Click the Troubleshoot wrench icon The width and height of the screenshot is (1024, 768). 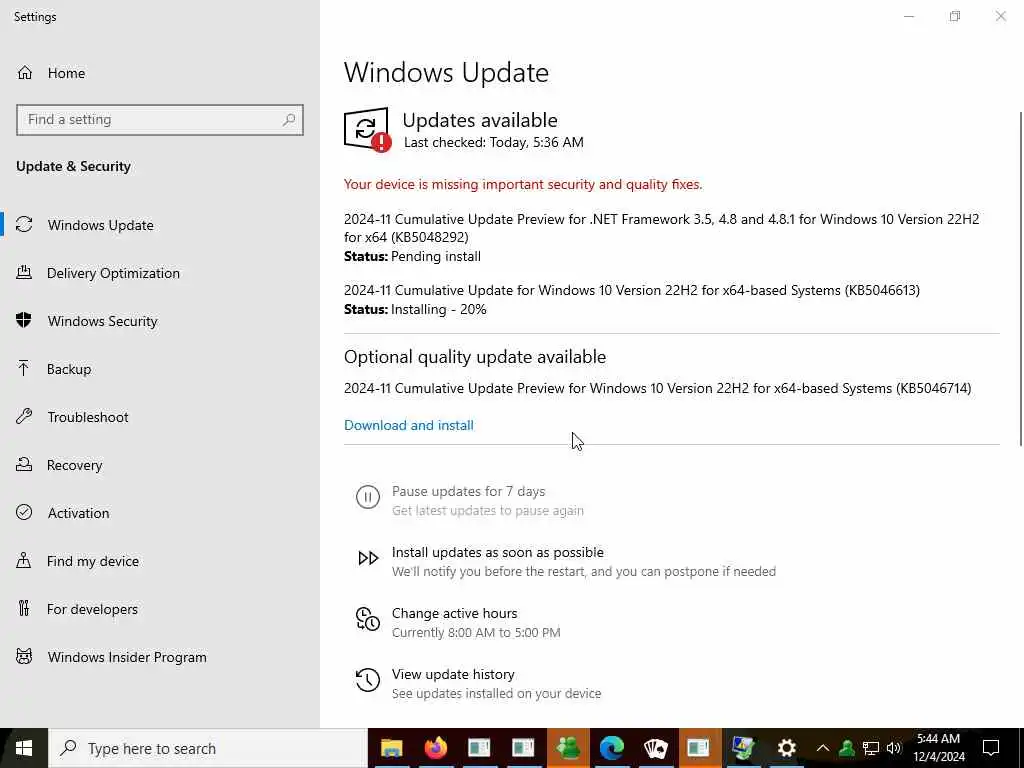(24, 416)
